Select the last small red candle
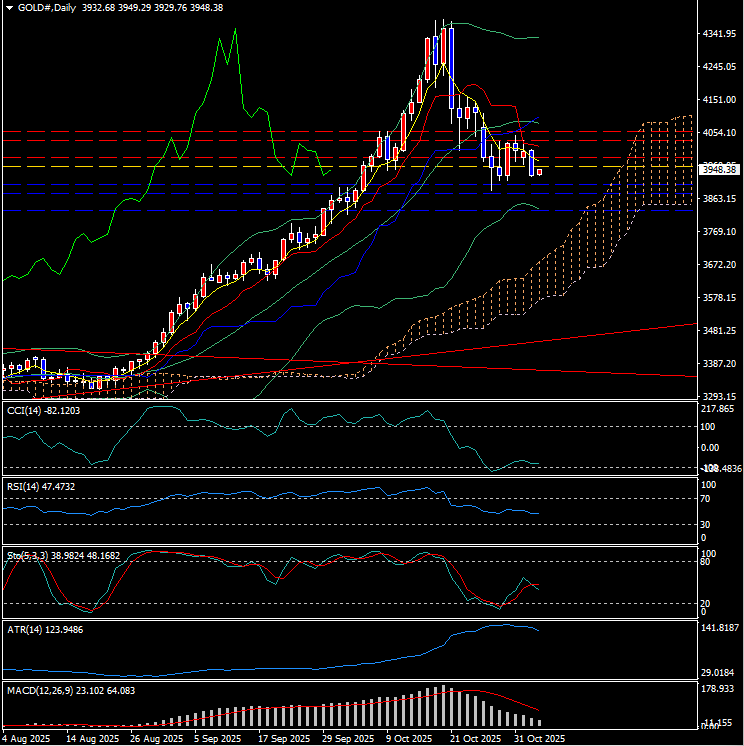The height and width of the screenshot is (746, 744). (x=540, y=172)
